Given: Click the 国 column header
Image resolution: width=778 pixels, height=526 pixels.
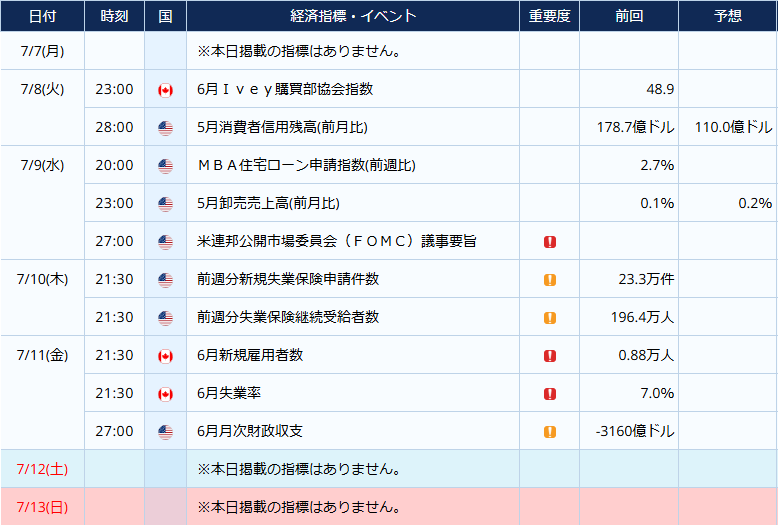Looking at the screenshot, I should pos(165,16).
